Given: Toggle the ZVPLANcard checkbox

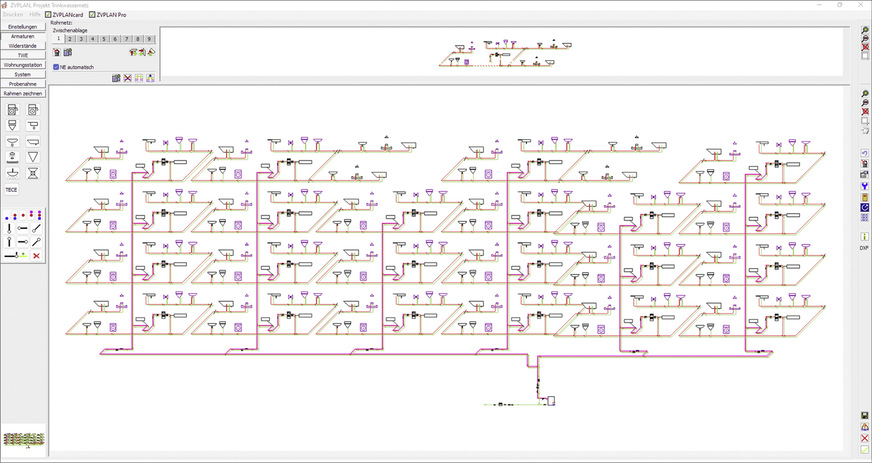Looking at the screenshot, I should [x=52, y=15].
